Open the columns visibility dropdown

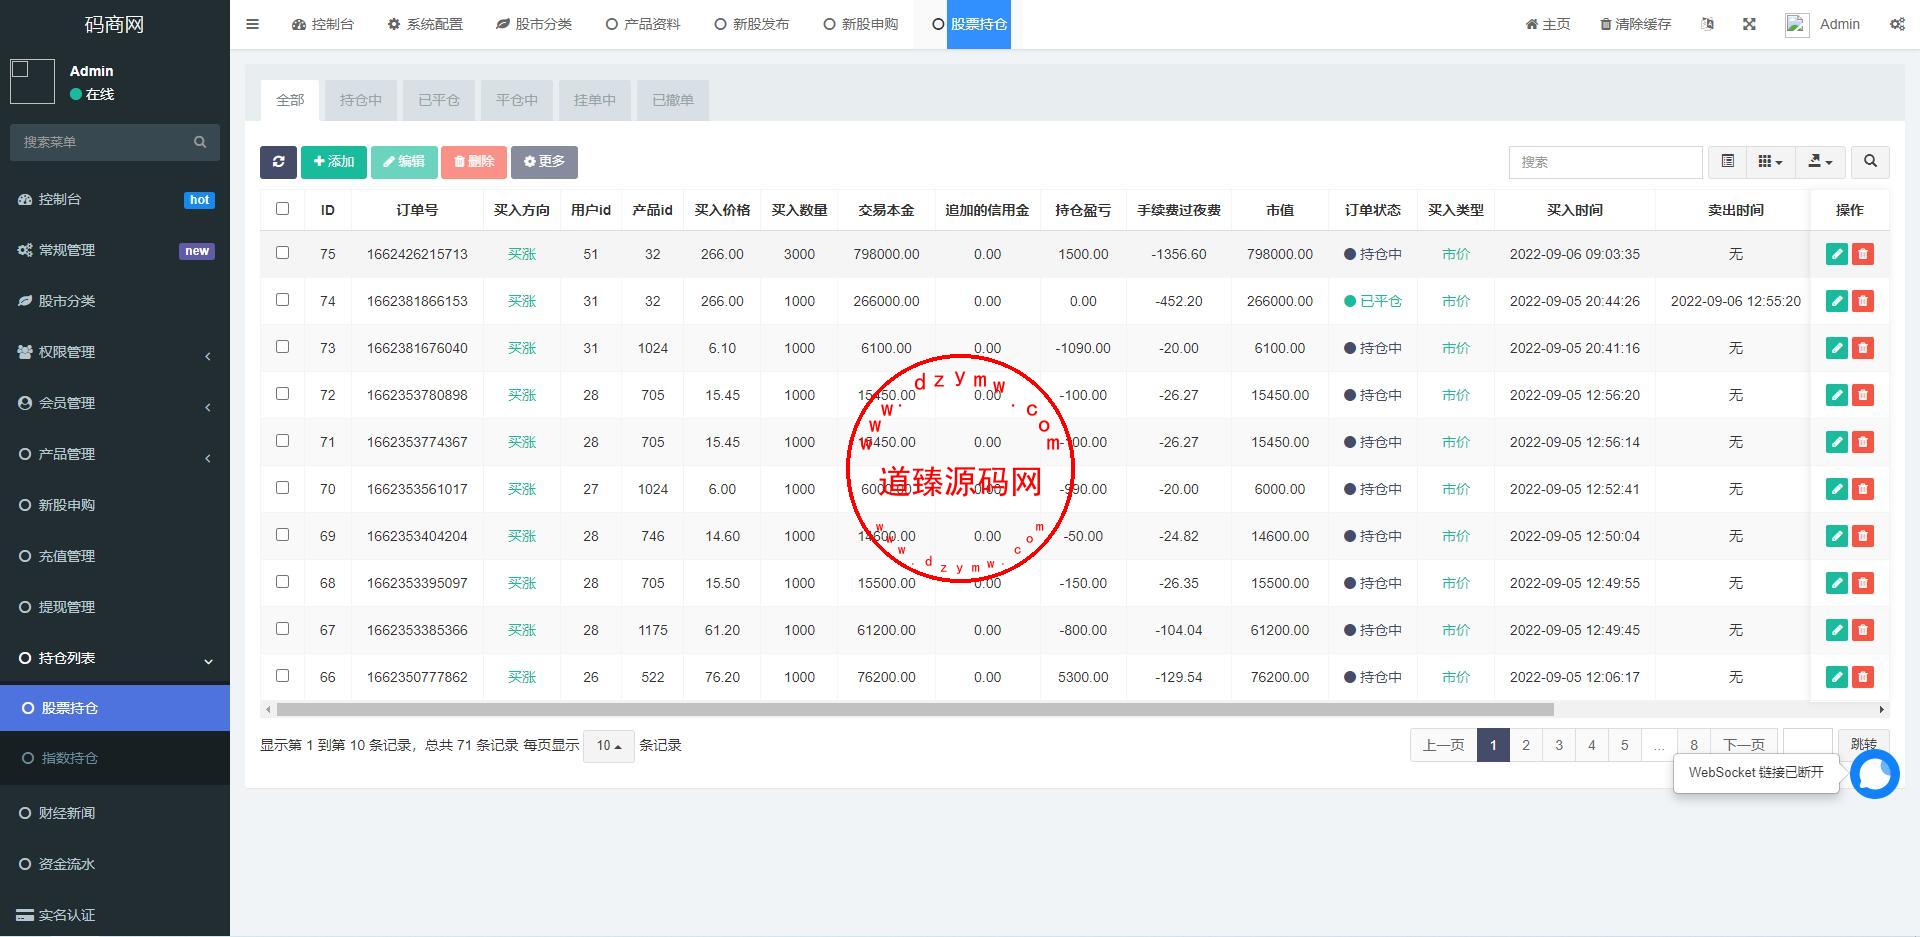coord(1770,161)
